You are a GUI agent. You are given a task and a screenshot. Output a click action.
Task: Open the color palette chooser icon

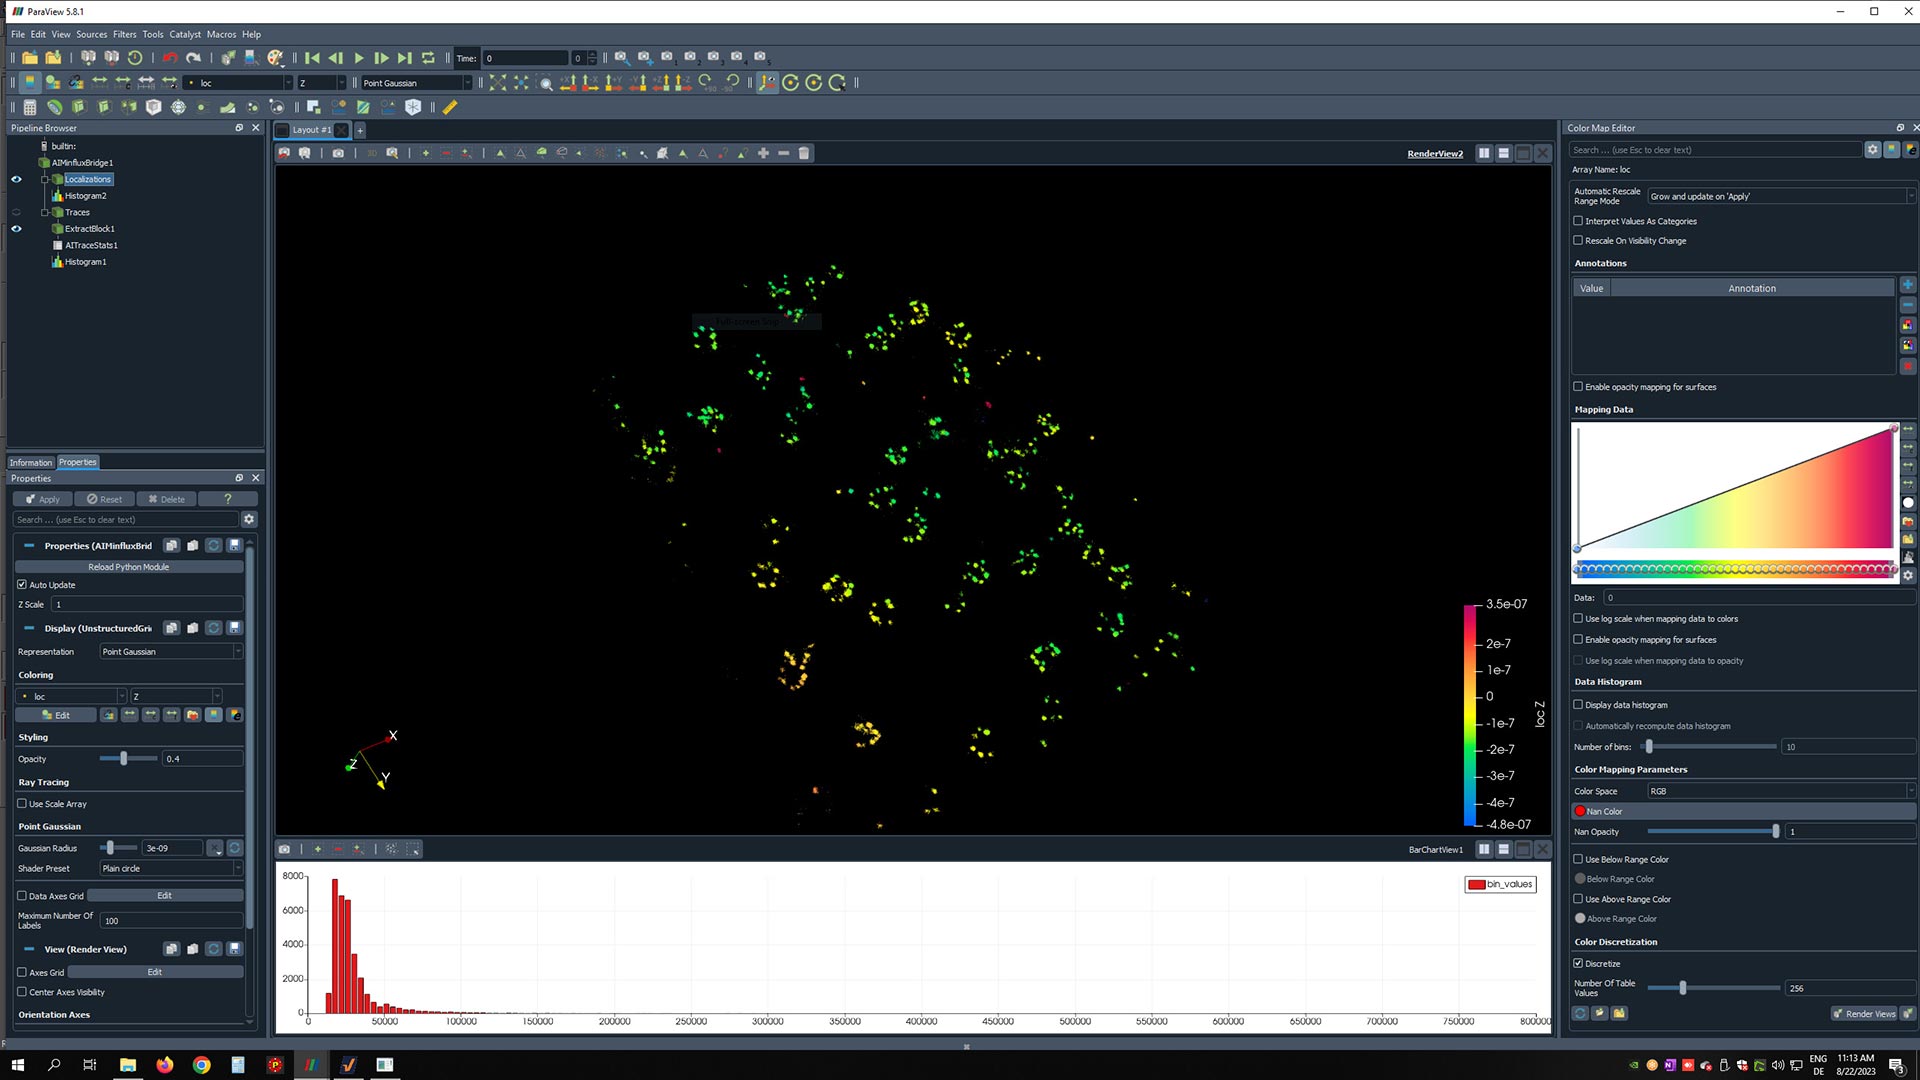click(276, 58)
